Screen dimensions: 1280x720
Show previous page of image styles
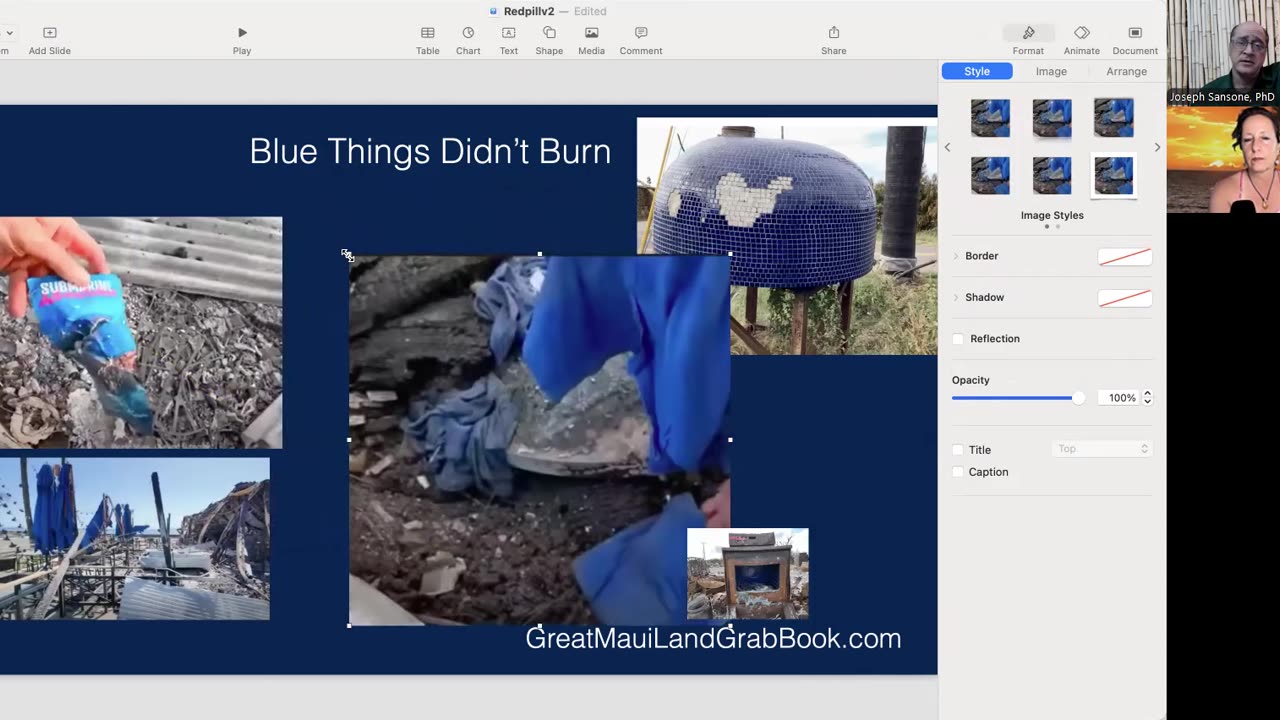tap(947, 148)
